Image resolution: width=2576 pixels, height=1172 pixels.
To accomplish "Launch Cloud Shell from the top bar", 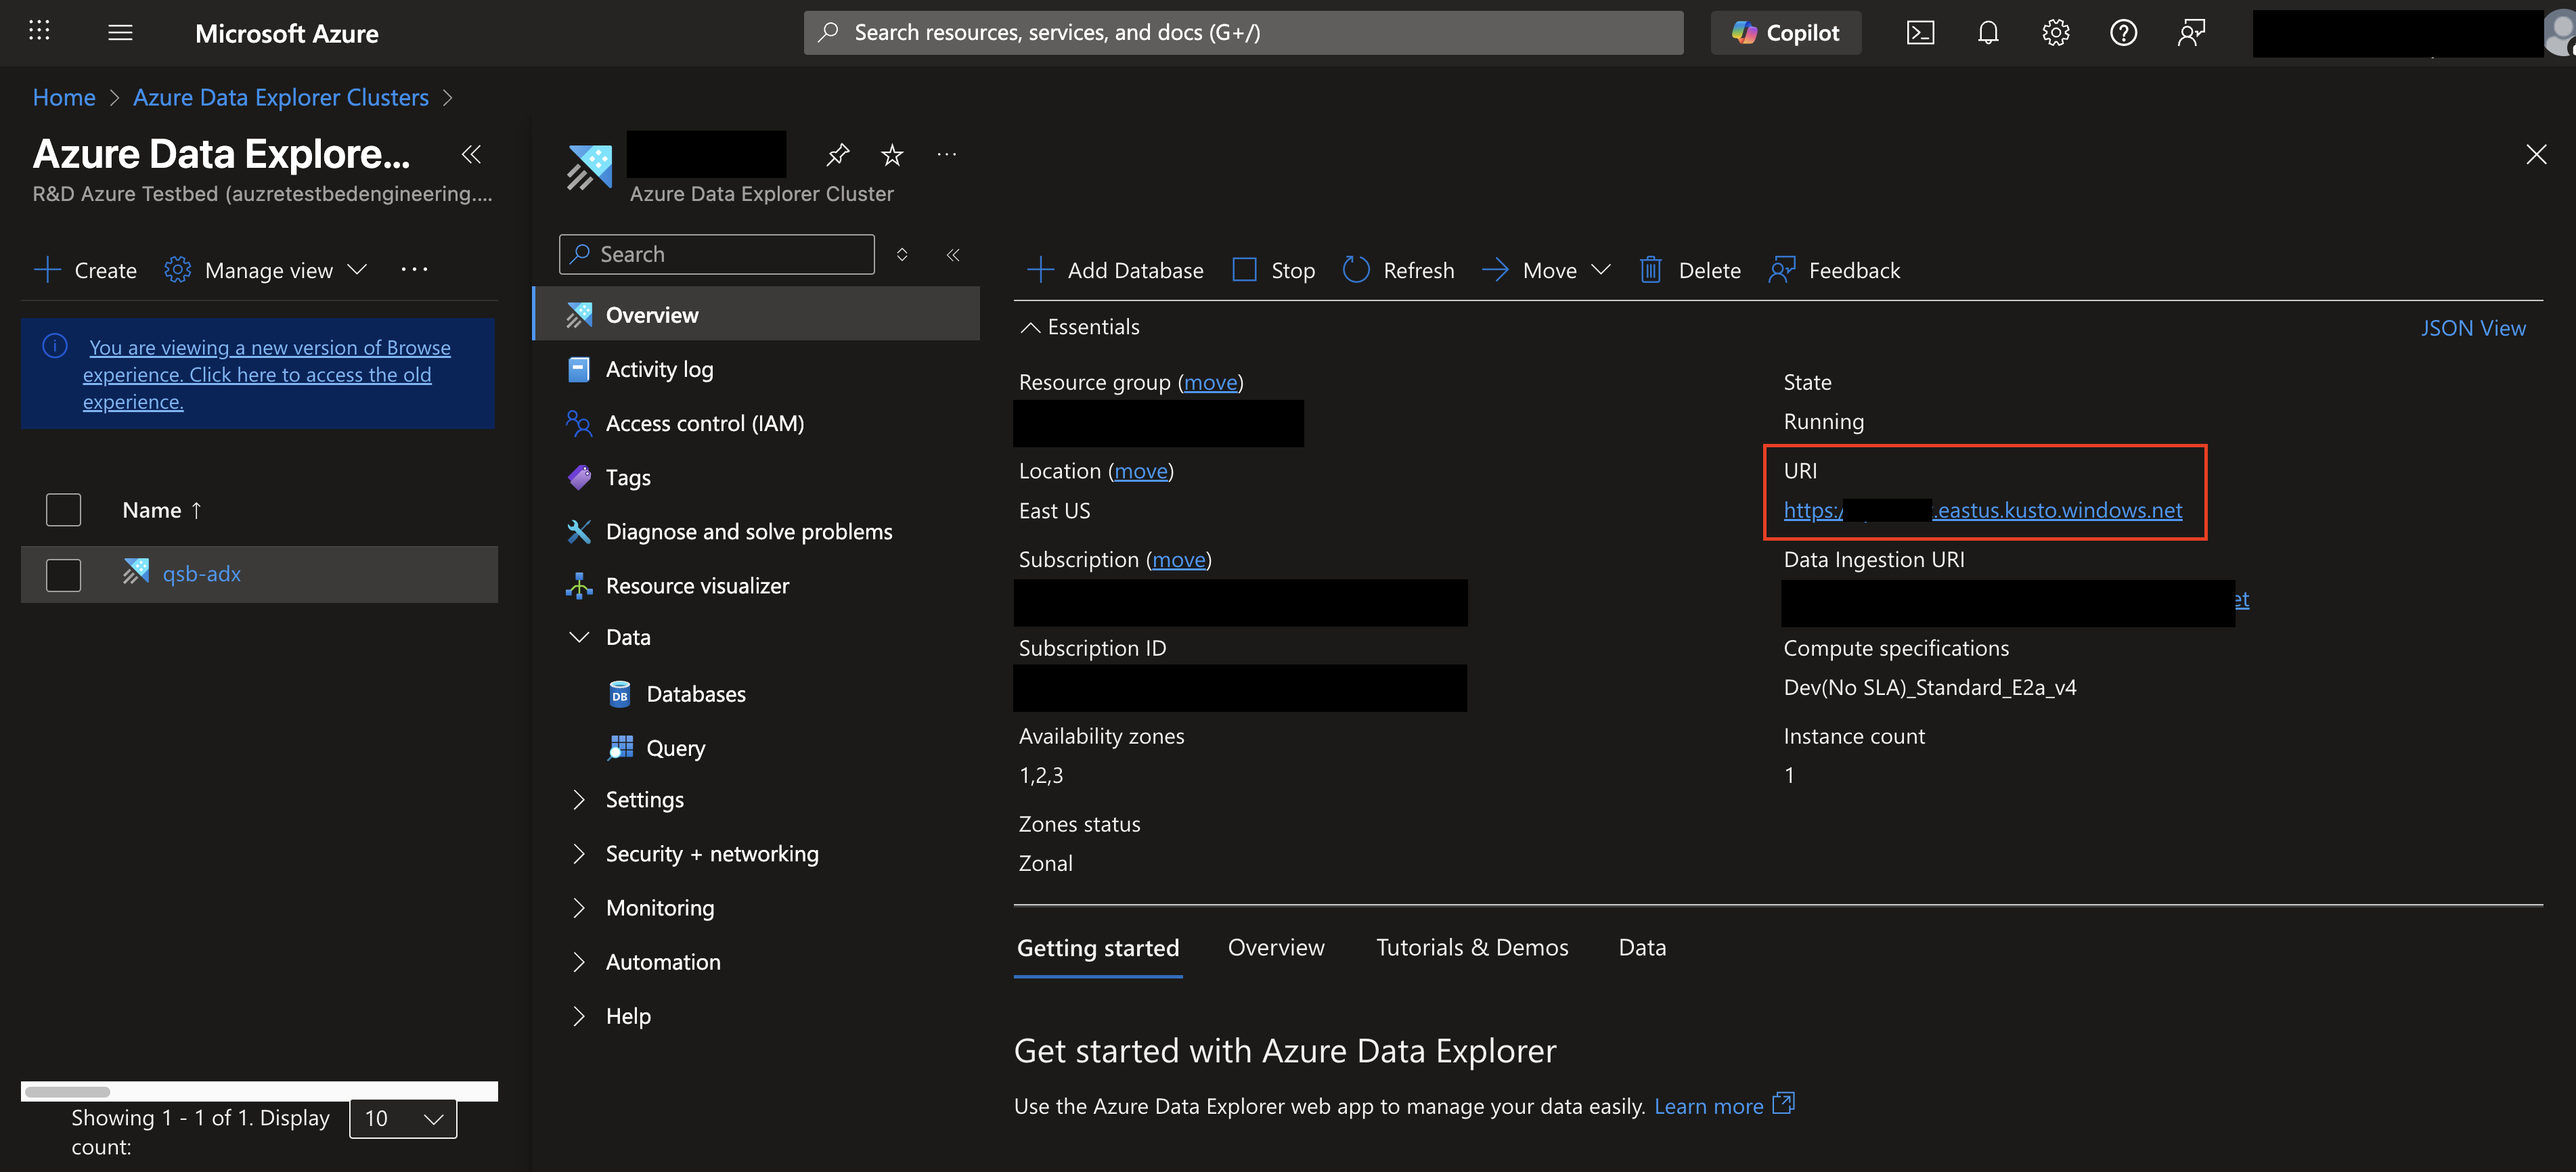I will [x=1920, y=33].
